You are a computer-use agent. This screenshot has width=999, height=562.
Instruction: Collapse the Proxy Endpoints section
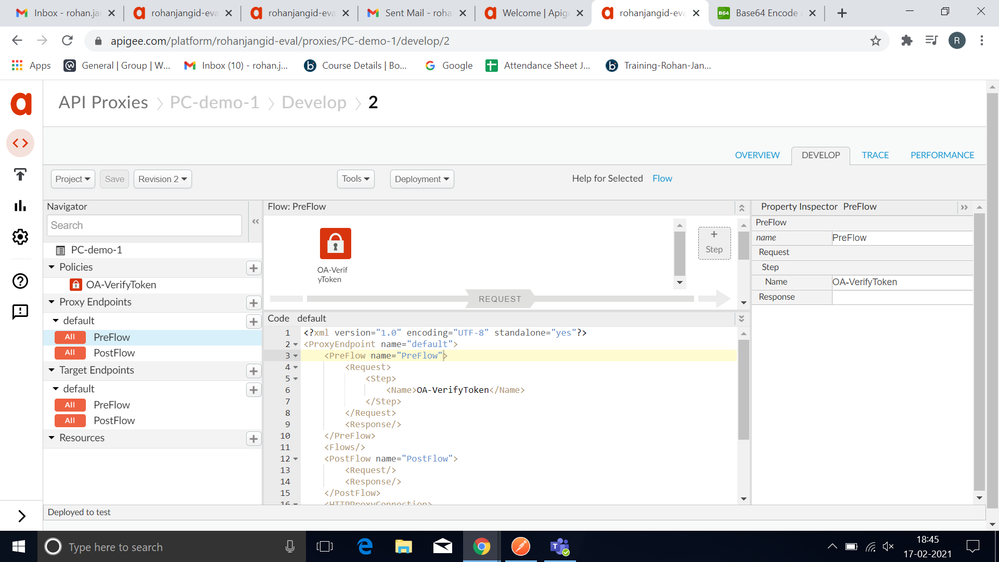pyautogui.click(x=52, y=302)
